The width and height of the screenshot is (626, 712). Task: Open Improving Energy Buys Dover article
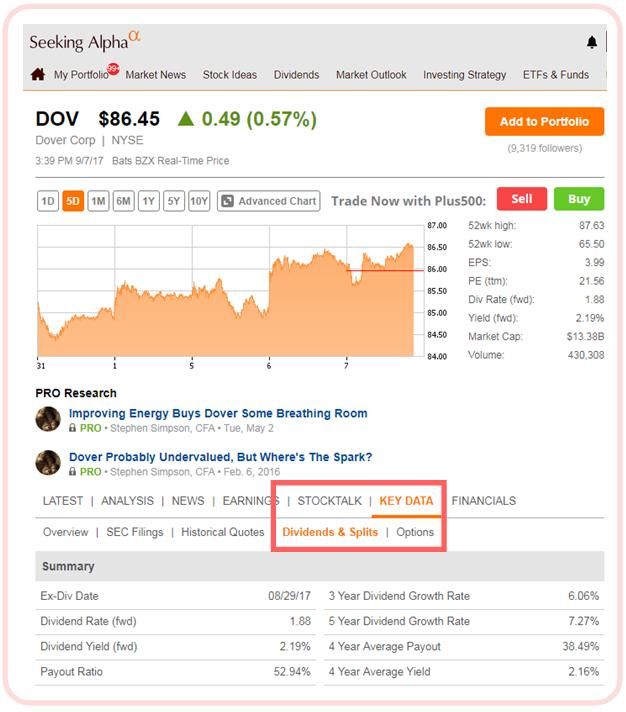[218, 413]
